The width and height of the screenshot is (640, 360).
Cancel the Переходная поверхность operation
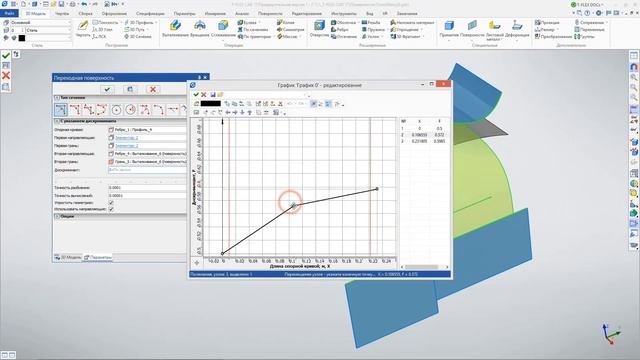tap(153, 89)
